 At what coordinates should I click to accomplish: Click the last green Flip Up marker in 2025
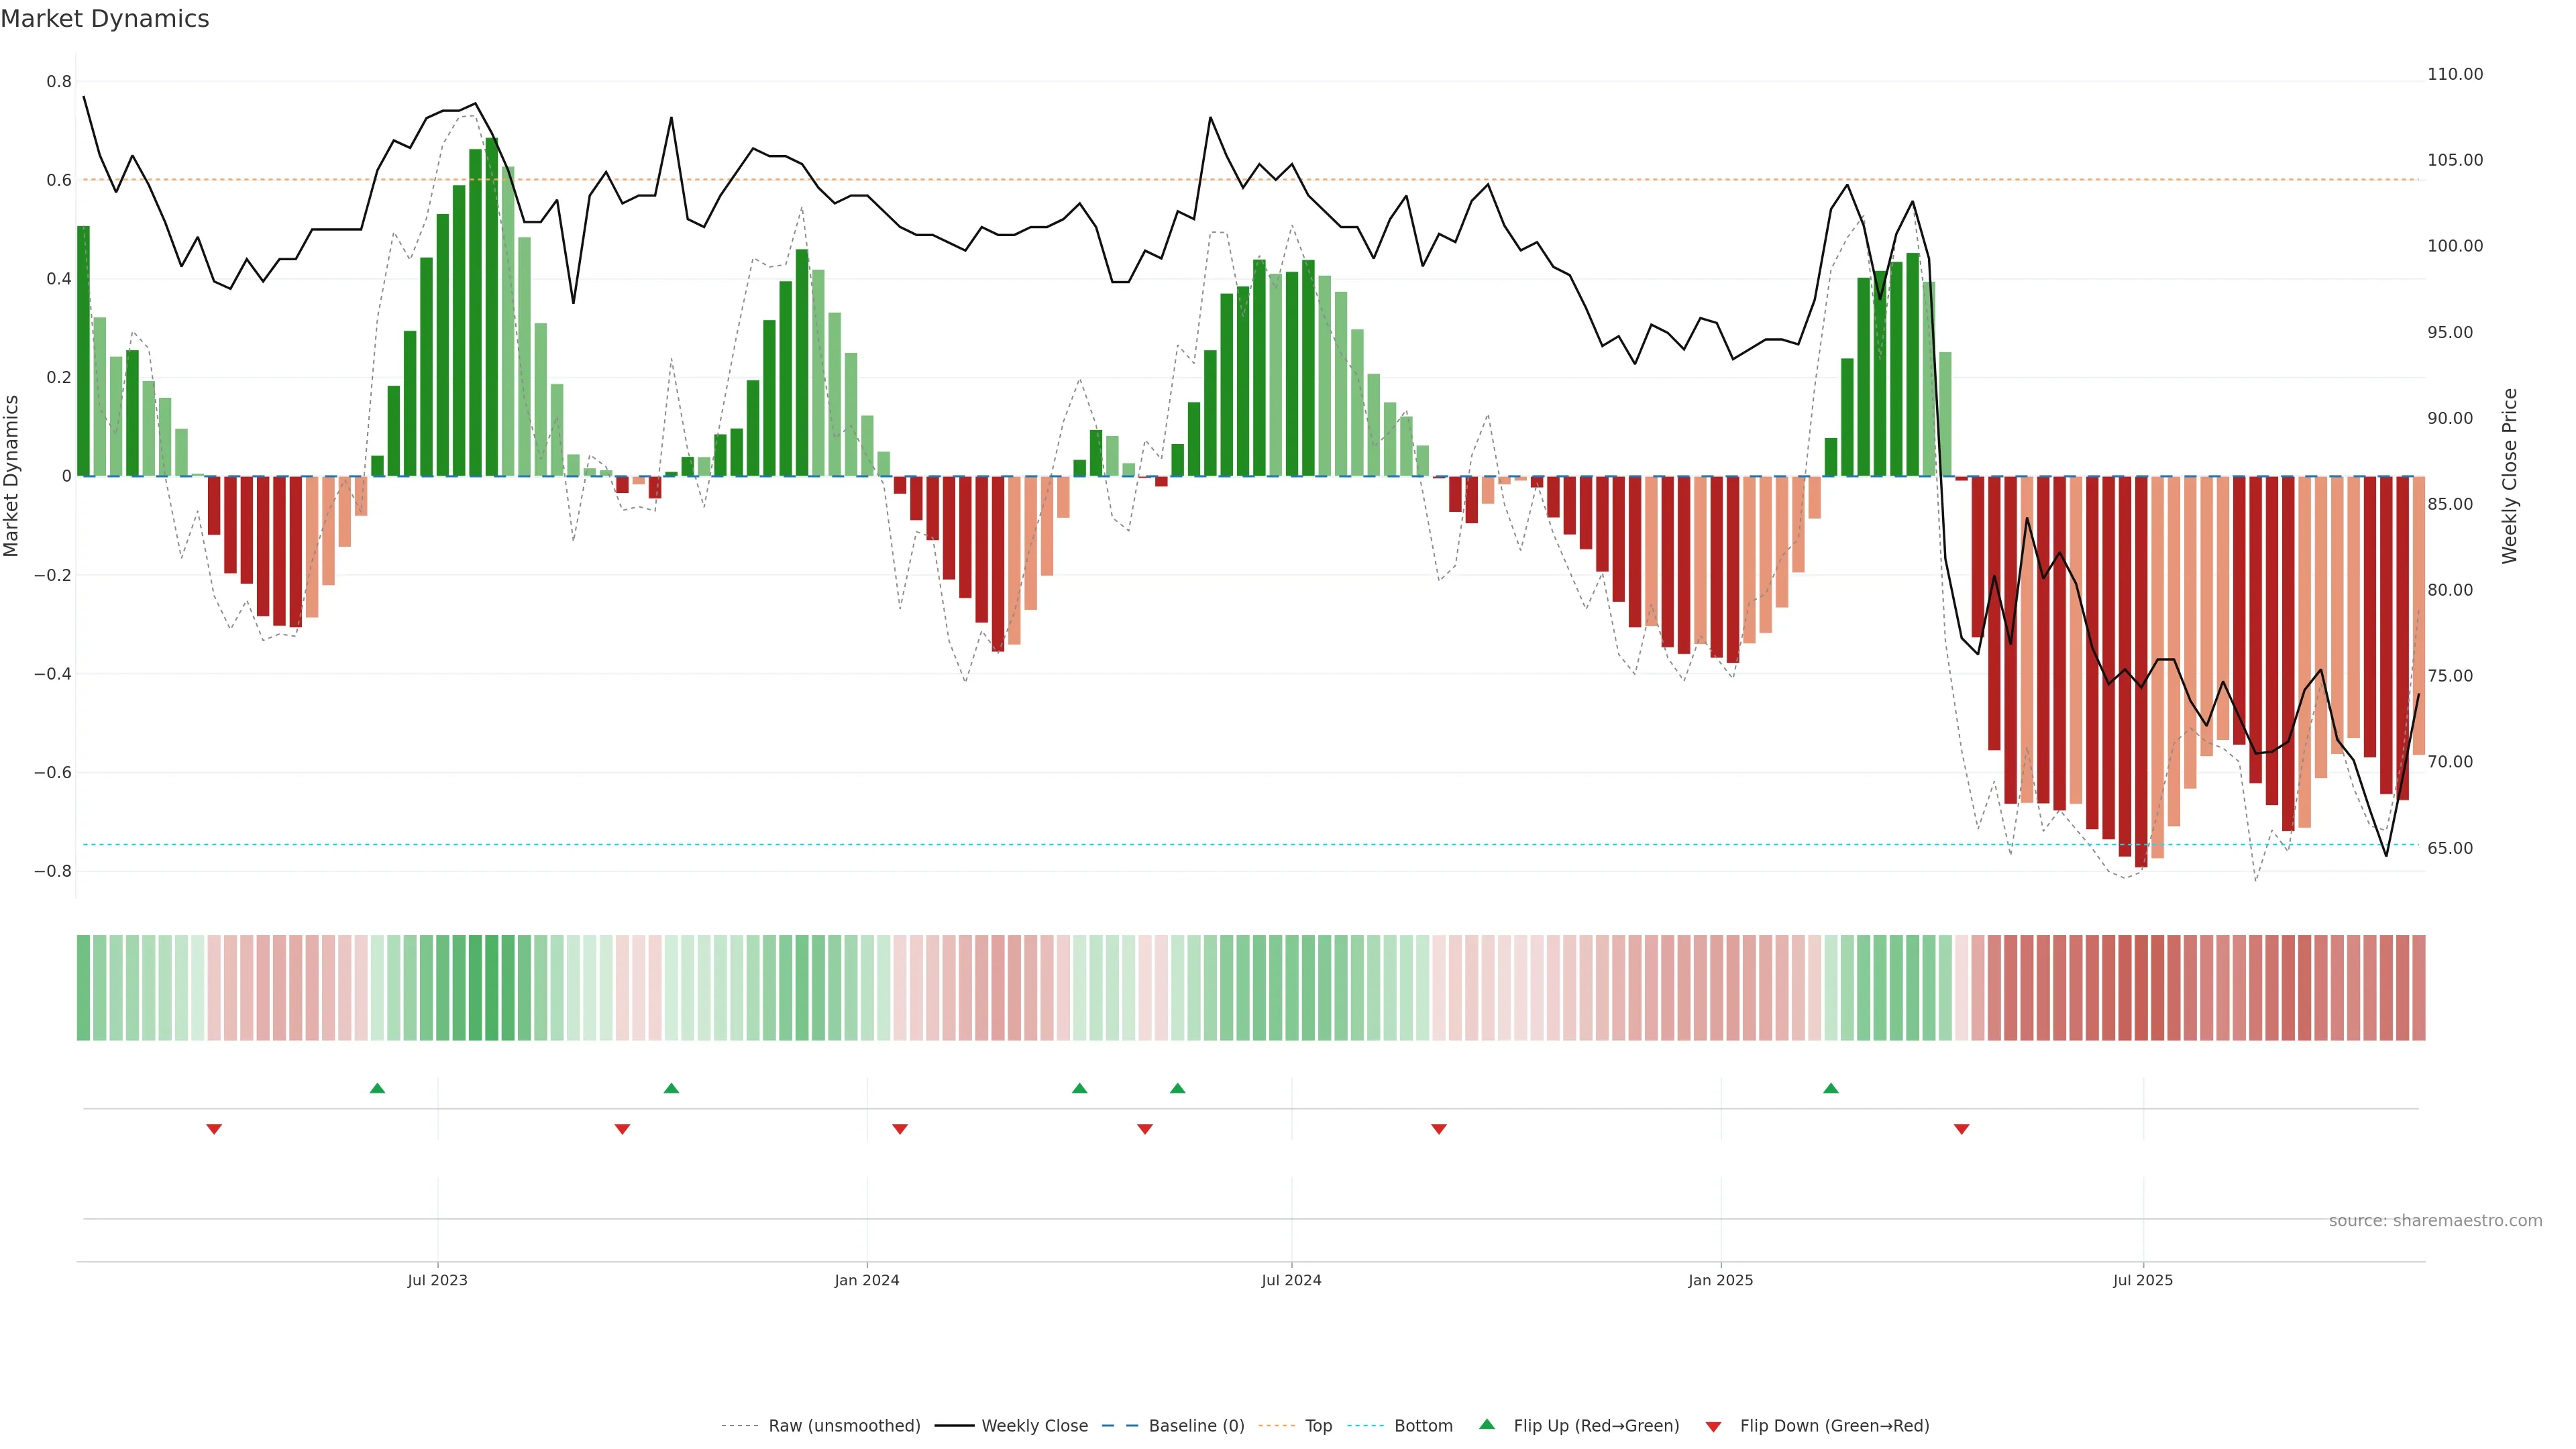[x=1830, y=1088]
